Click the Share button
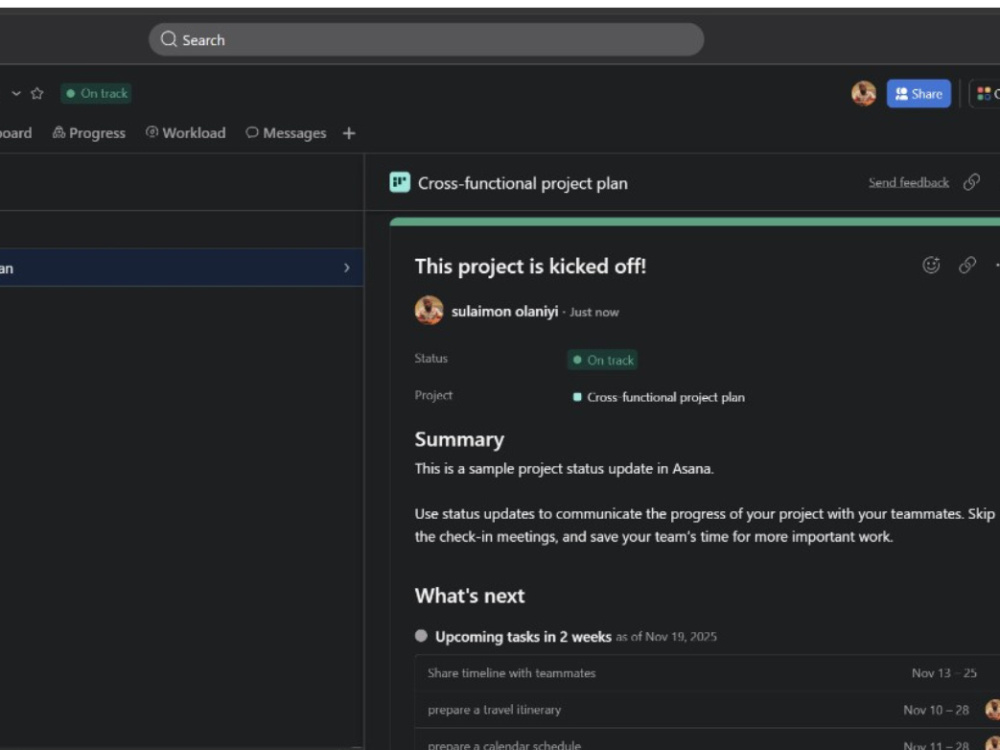 coord(918,94)
